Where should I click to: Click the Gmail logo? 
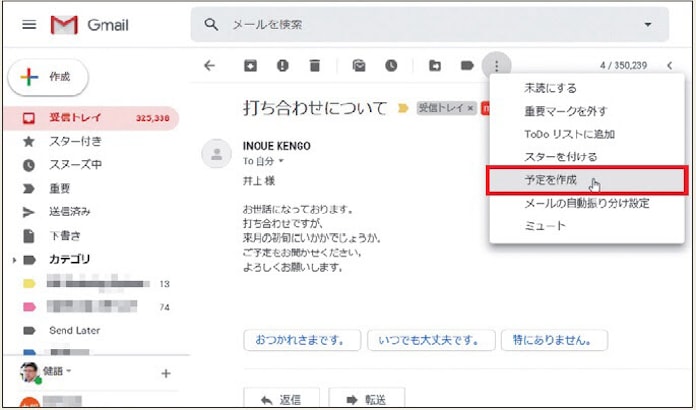pyautogui.click(x=90, y=25)
